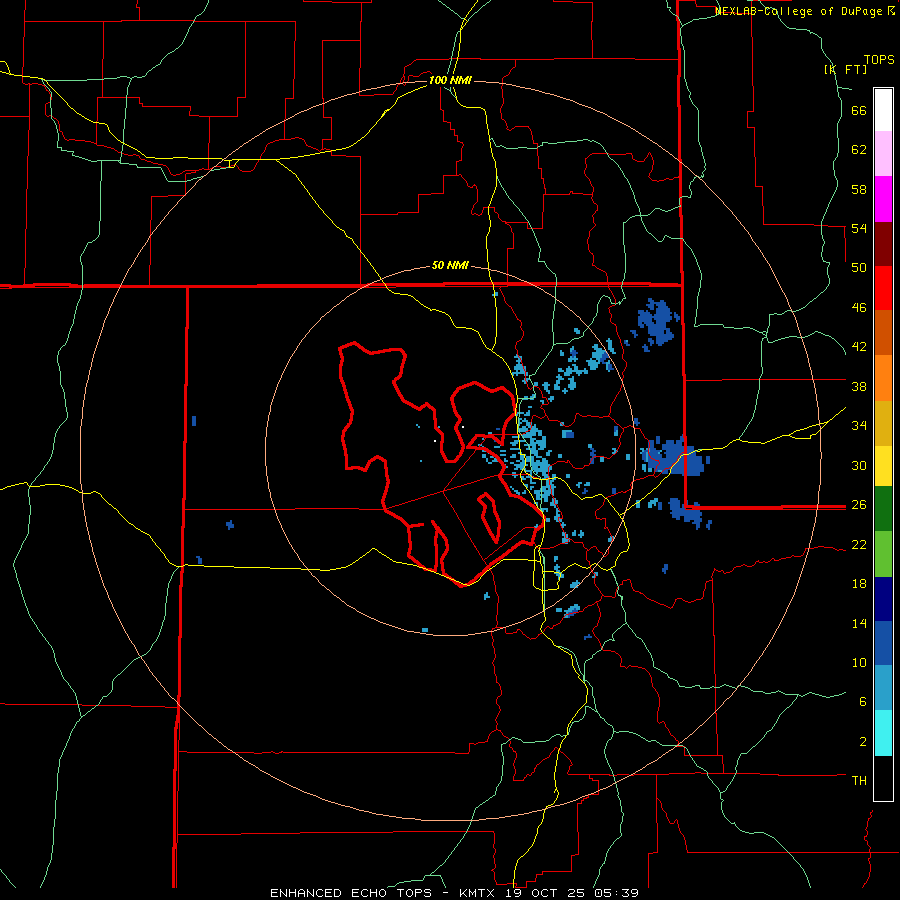This screenshot has height=900, width=900.
Task: Click legend value '26'
Action: click(859, 505)
